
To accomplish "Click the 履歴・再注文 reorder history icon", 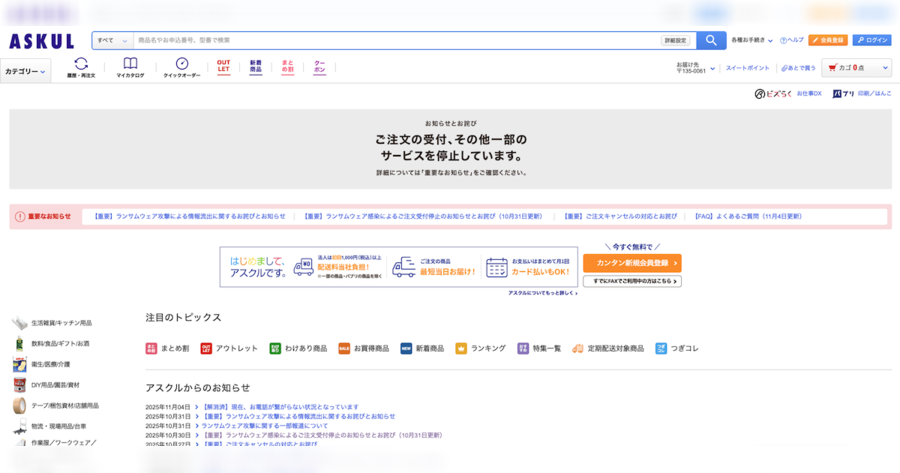I will tap(81, 67).
